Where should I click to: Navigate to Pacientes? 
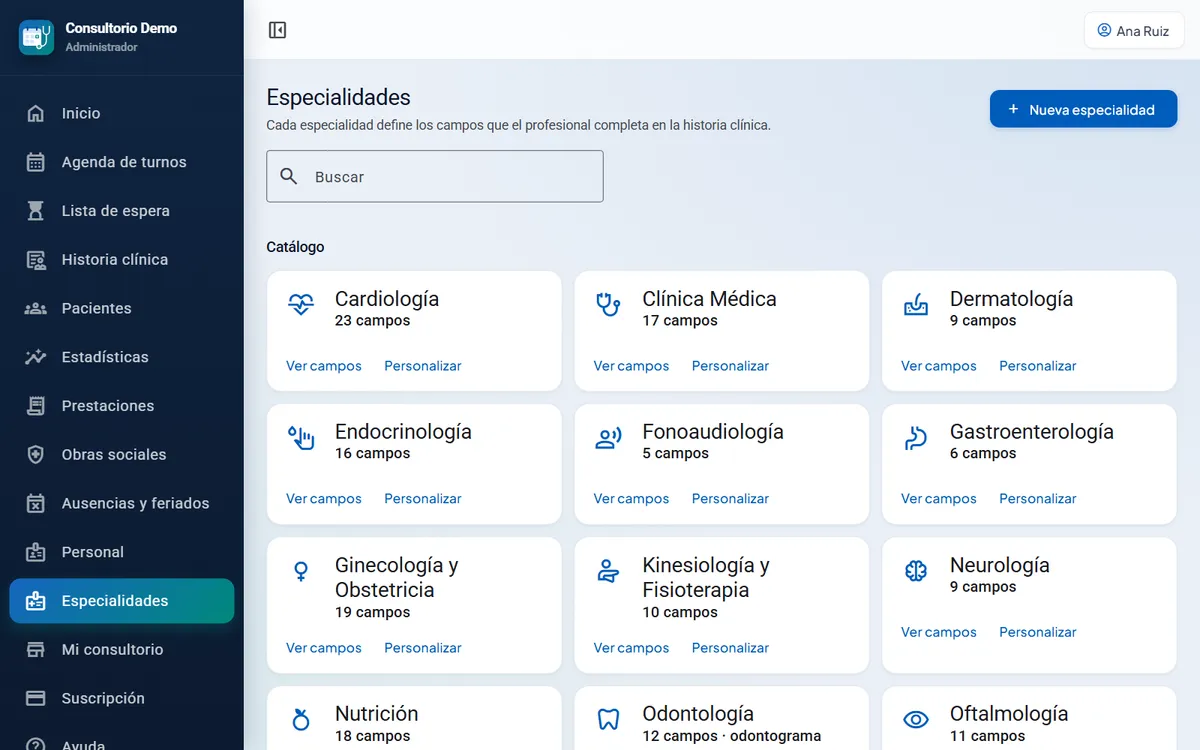click(122, 308)
